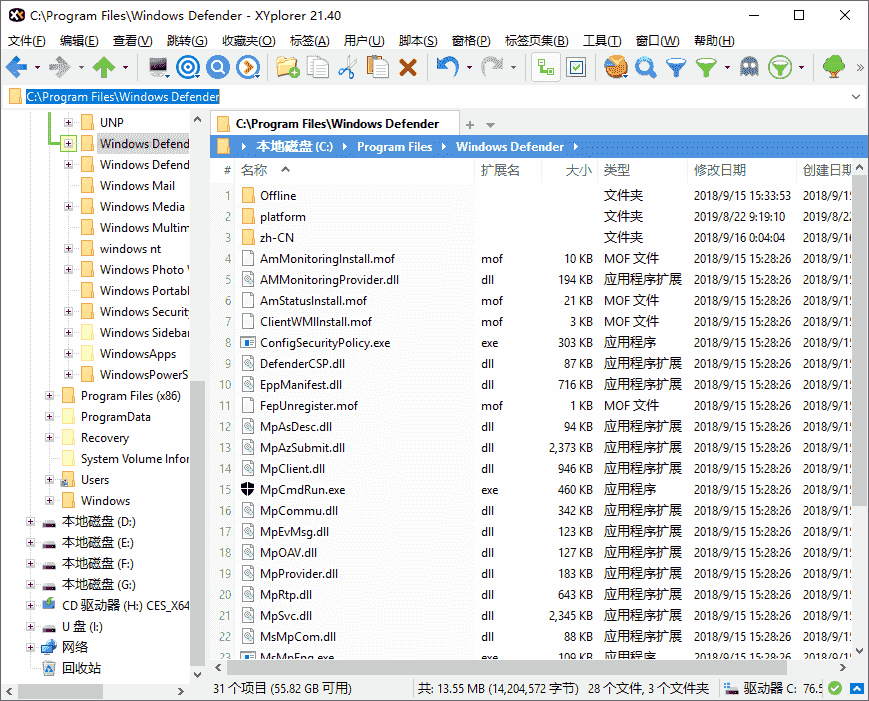This screenshot has height=701, width=869.
Task: Open the 文件(F) menu
Action: [x=27, y=40]
